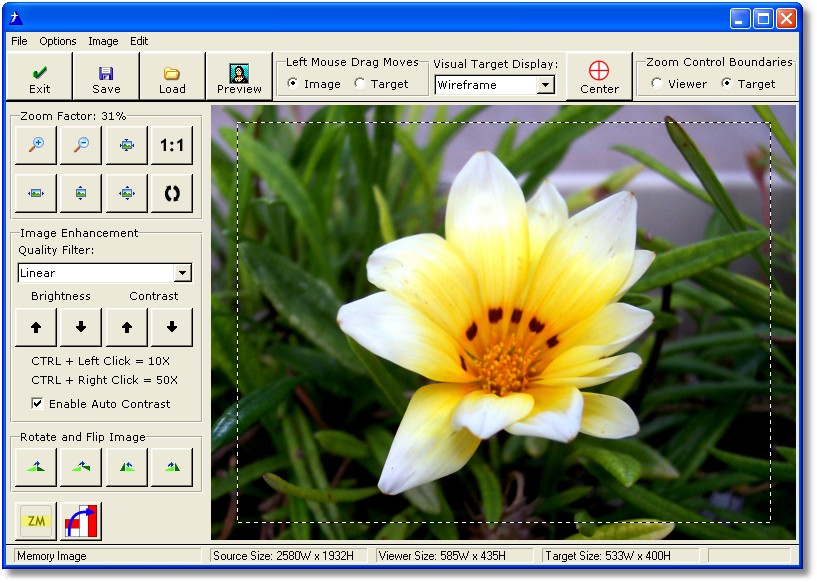
Task: Click the third Rotate and Flip Image button
Action: pos(127,467)
